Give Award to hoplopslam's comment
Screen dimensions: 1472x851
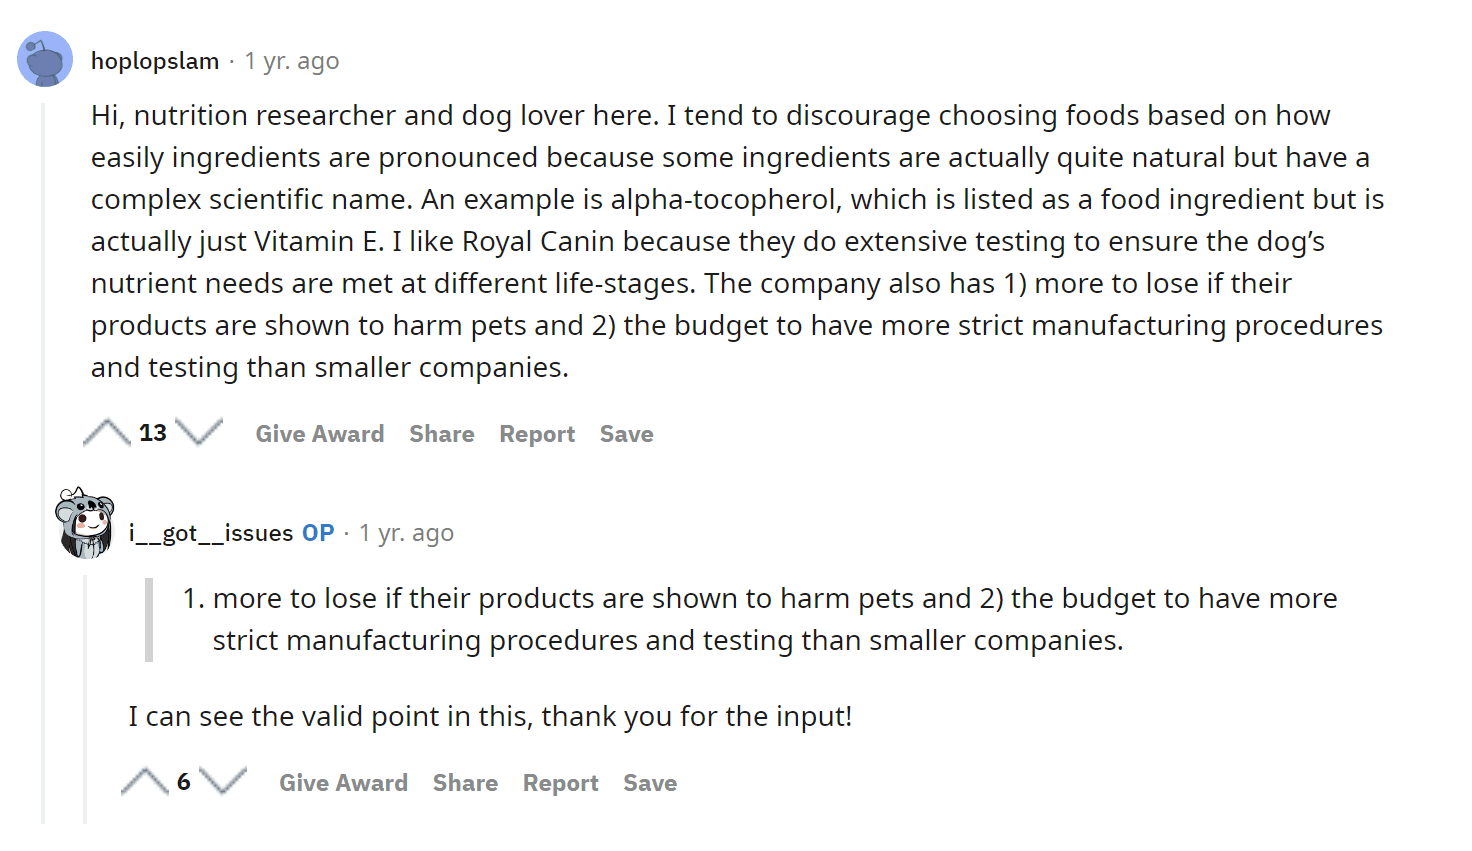tap(320, 434)
